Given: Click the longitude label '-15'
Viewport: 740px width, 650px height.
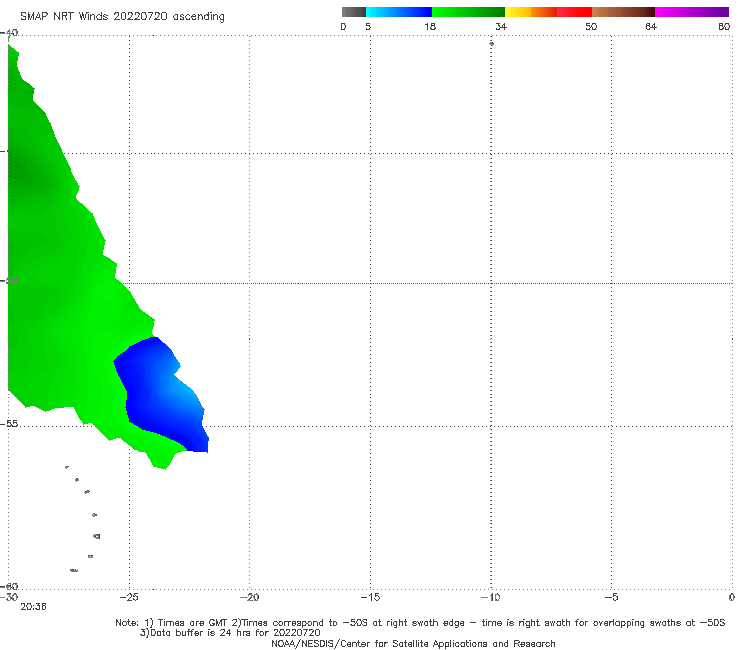Looking at the screenshot, I should (x=370, y=597).
